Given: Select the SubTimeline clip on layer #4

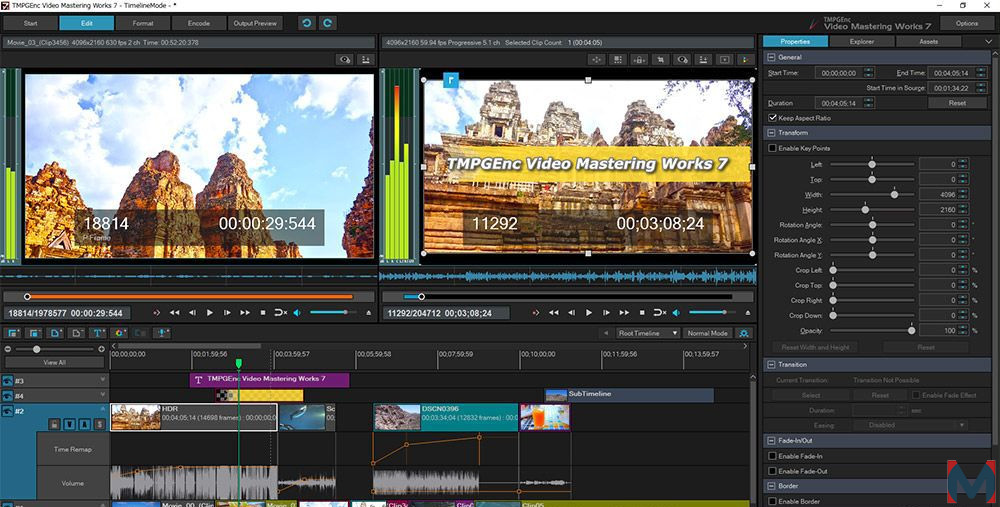Looking at the screenshot, I should 629,395.
